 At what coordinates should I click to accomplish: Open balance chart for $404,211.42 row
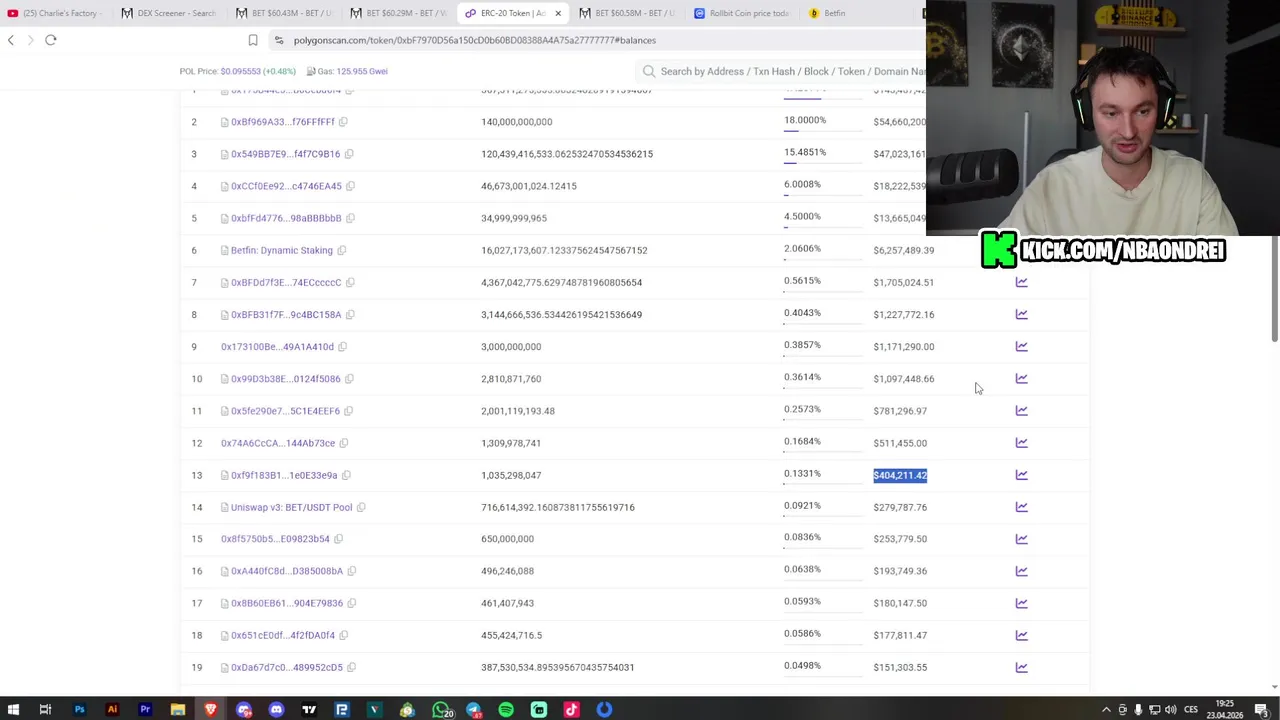1021,475
